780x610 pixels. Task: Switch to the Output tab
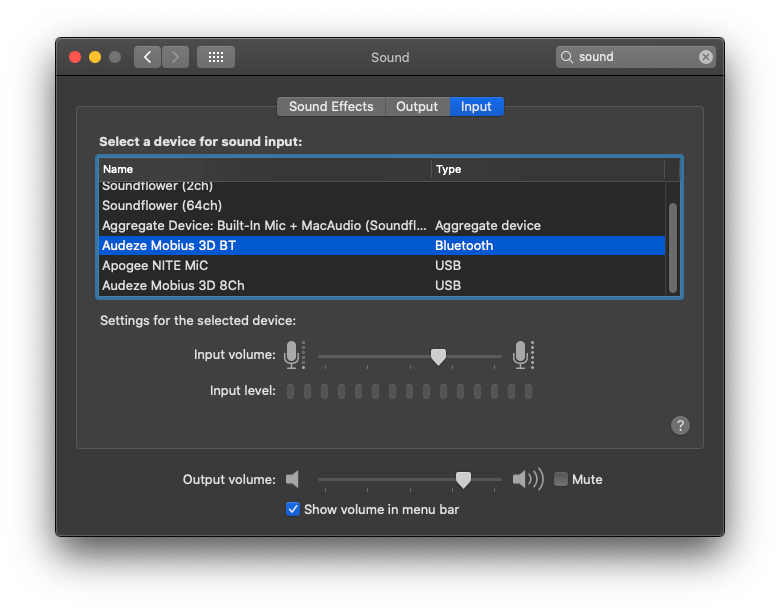(x=417, y=106)
